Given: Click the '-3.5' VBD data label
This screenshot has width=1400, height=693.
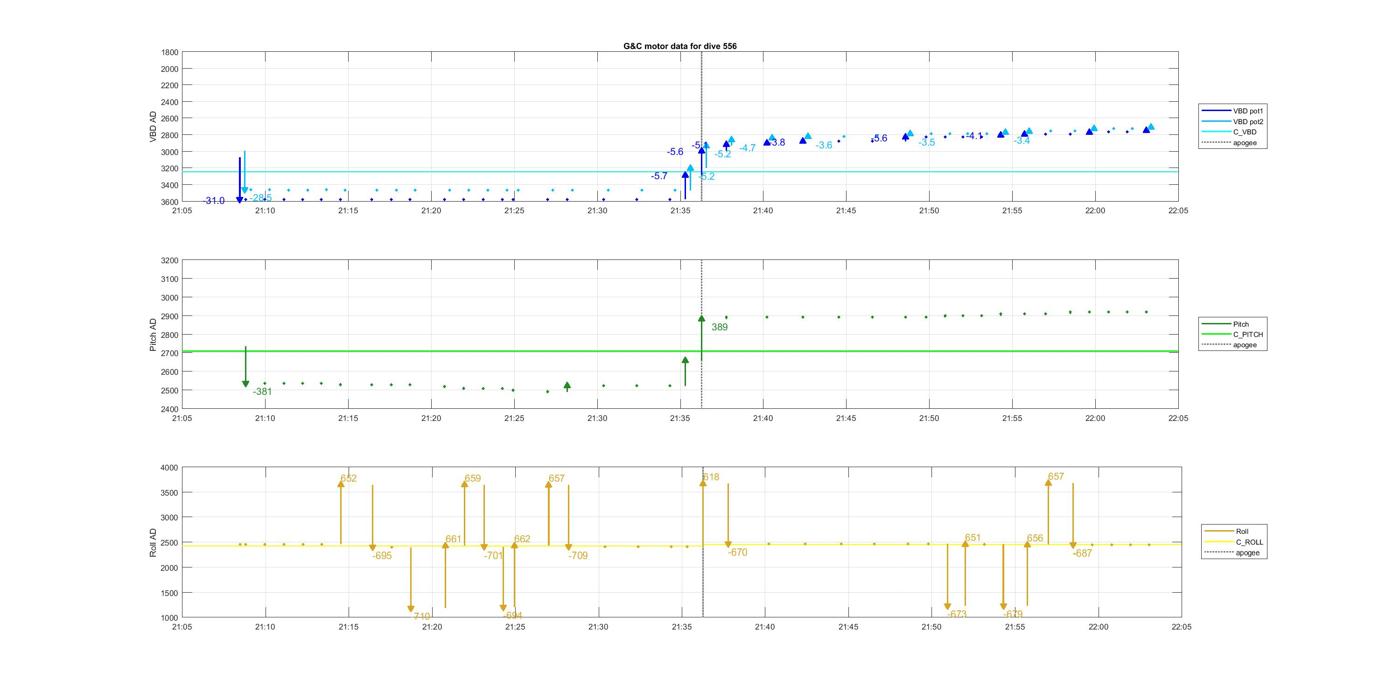Looking at the screenshot, I should coord(927,142).
